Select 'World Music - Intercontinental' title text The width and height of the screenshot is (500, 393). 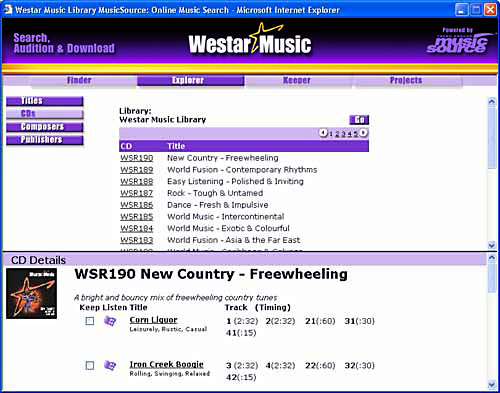click(226, 217)
